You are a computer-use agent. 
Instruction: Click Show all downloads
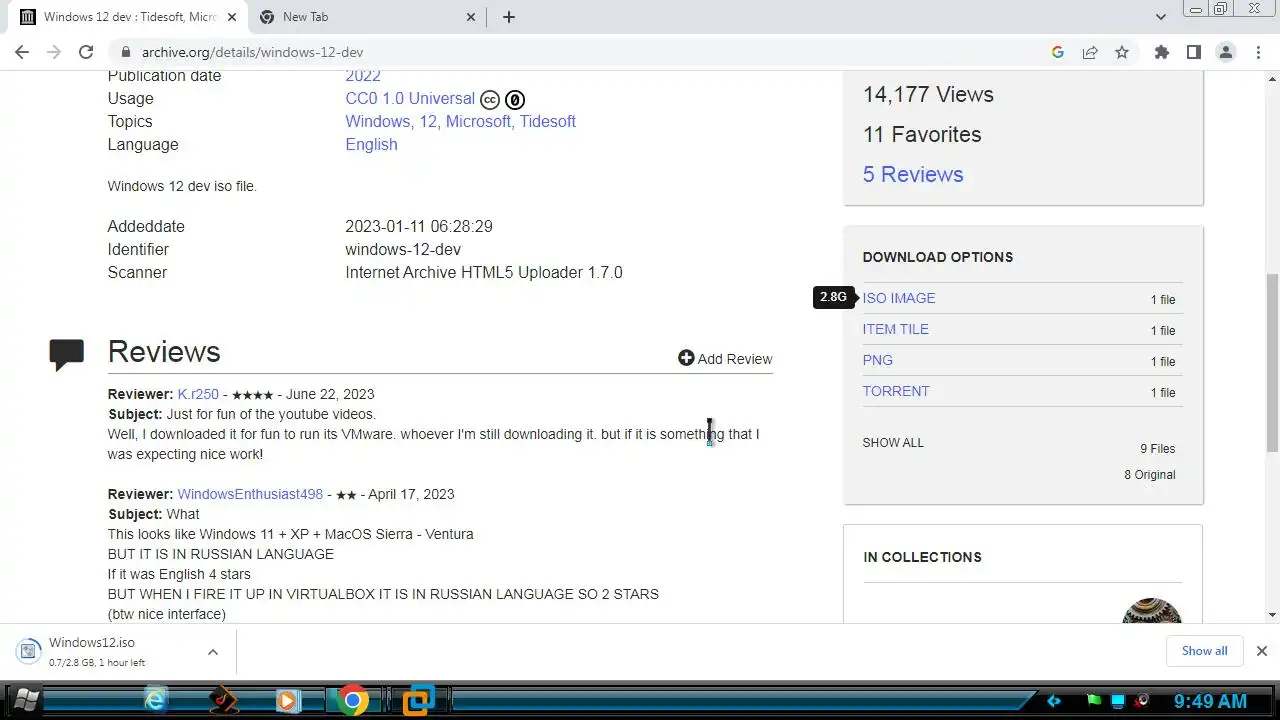[1204, 651]
